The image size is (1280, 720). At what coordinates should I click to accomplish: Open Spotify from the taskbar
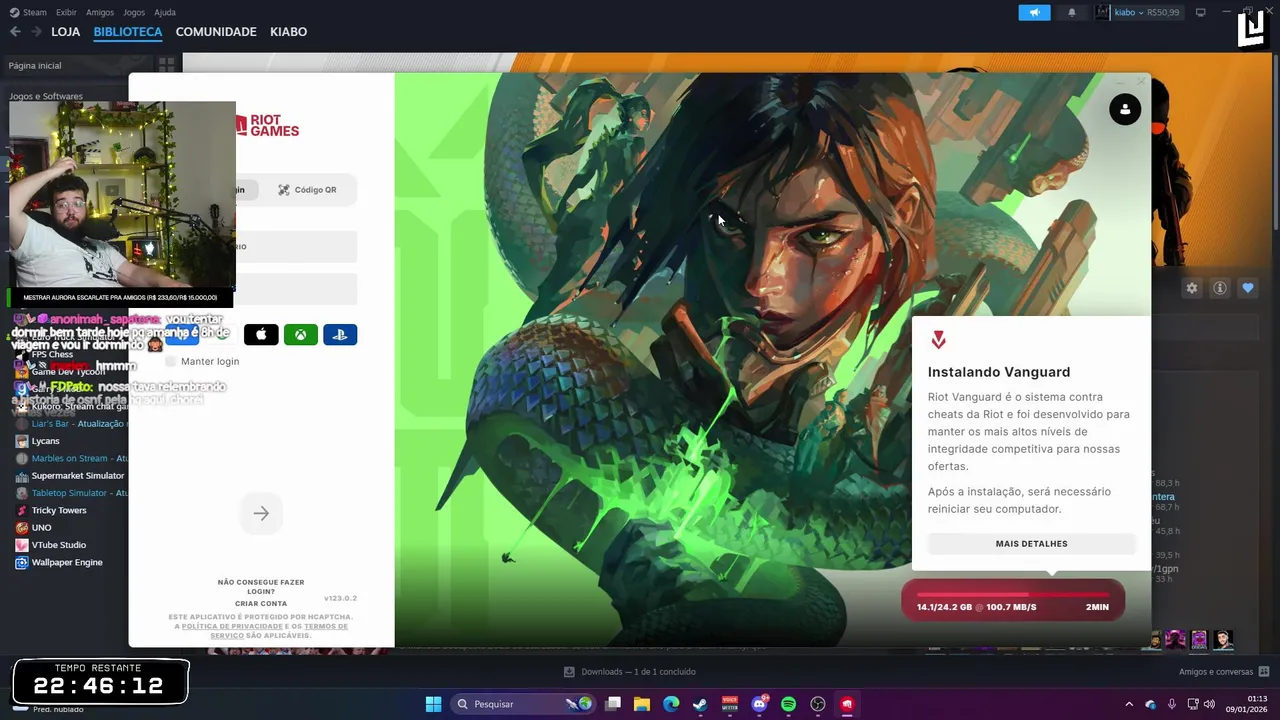(788, 704)
